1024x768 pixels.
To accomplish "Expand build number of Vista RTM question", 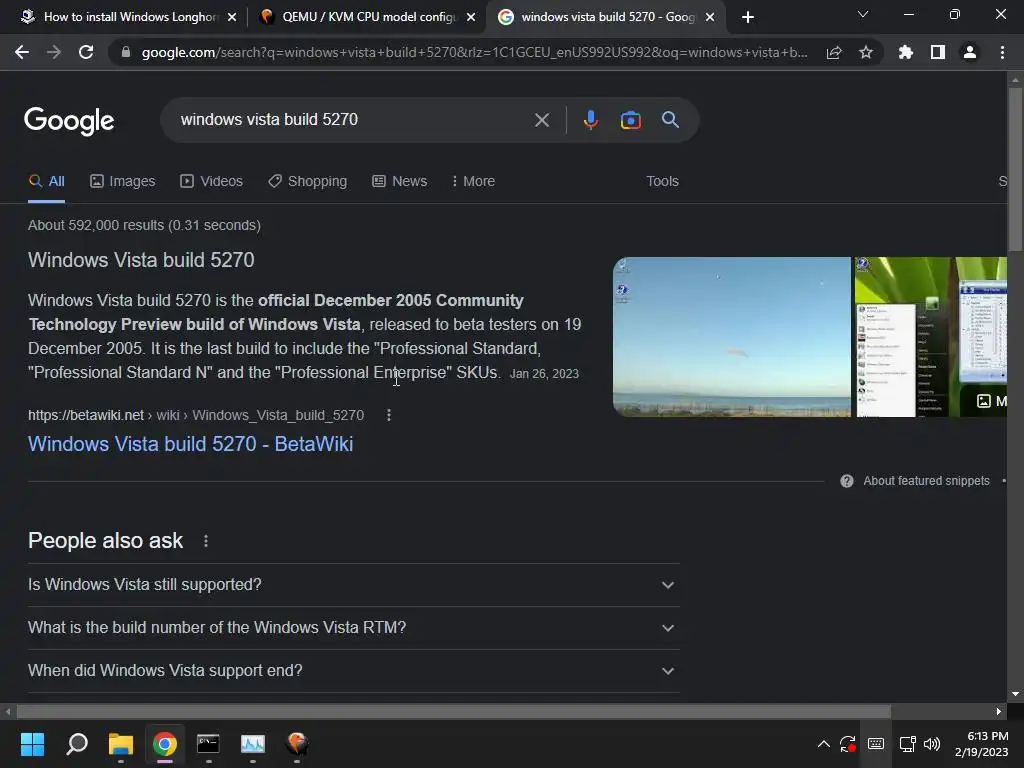I will [x=354, y=628].
